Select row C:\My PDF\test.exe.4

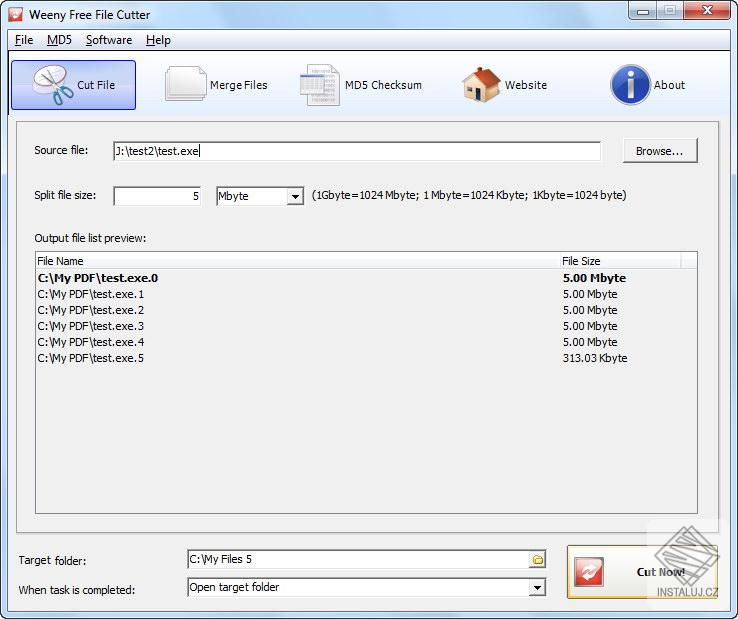coord(366,342)
